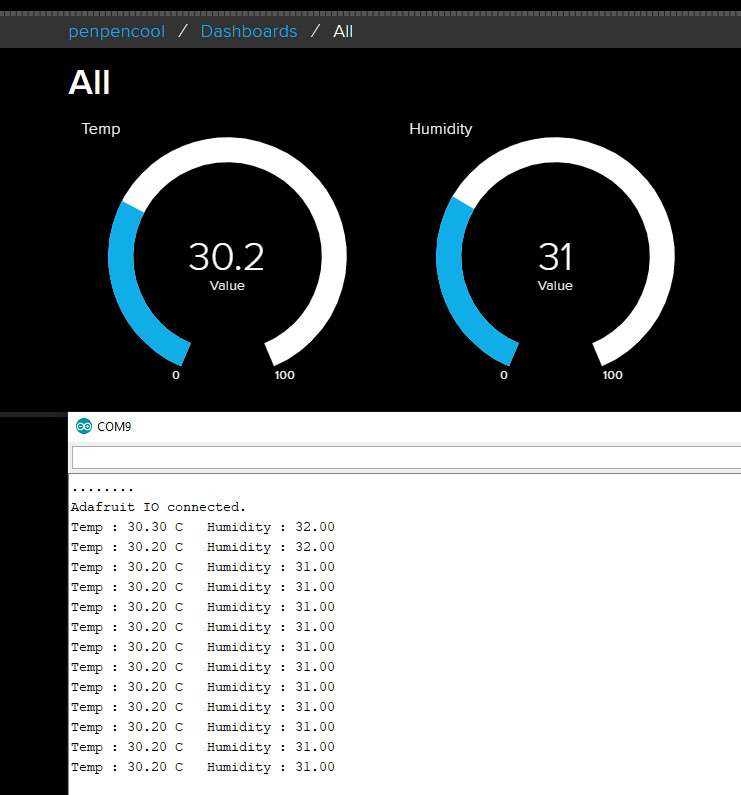Click the Value label under 31
This screenshot has width=741, height=795.
[555, 285]
